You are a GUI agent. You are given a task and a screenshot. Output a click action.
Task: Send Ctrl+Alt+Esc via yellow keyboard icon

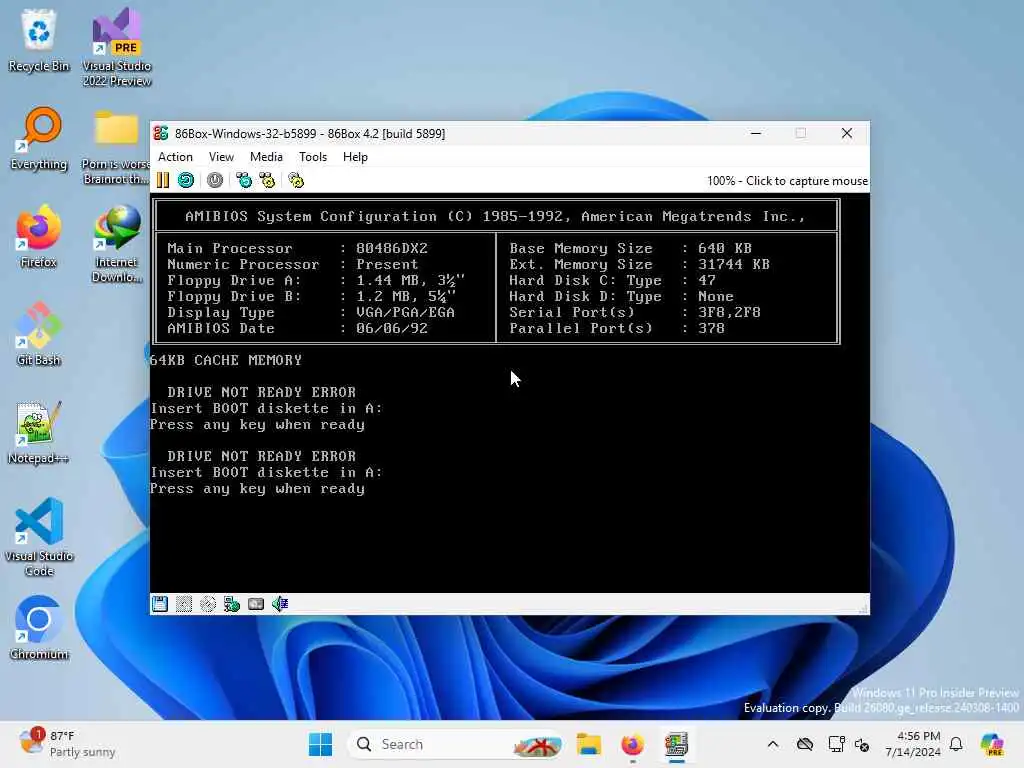coord(267,180)
